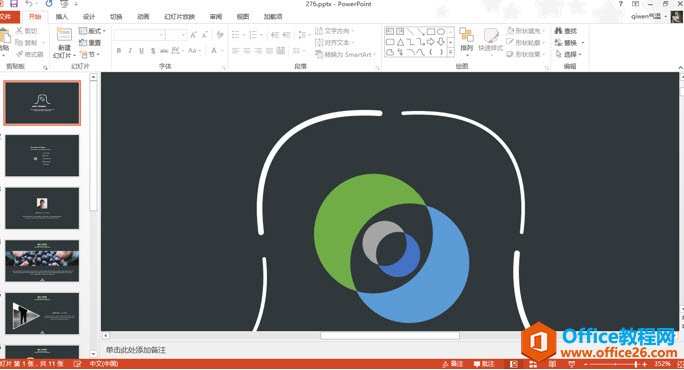Select the fourth slide thumbnail with blueberries
684x370 pixels.
click(42, 260)
